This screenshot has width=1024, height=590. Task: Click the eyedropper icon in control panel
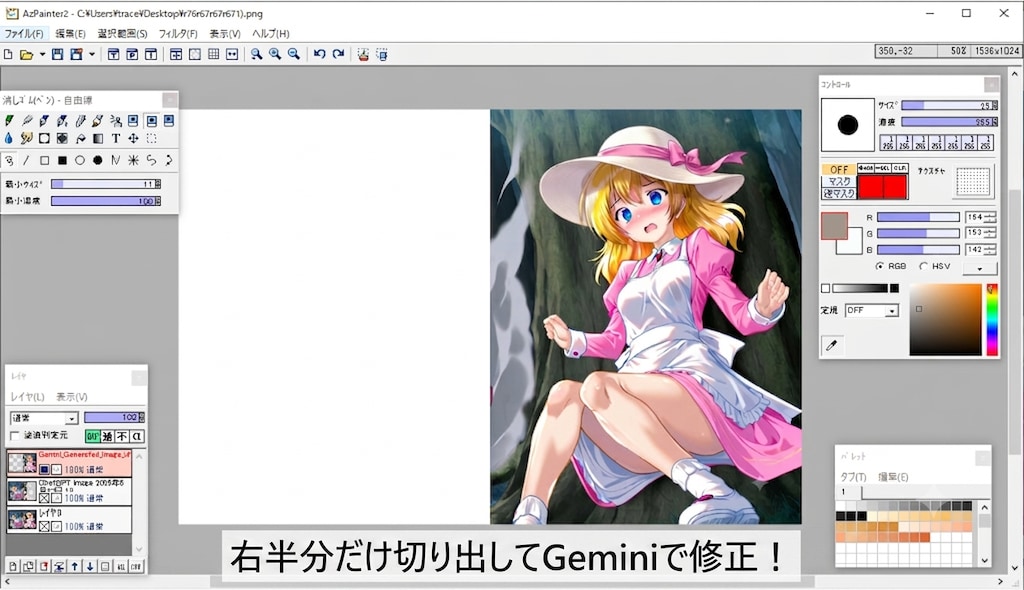831,346
